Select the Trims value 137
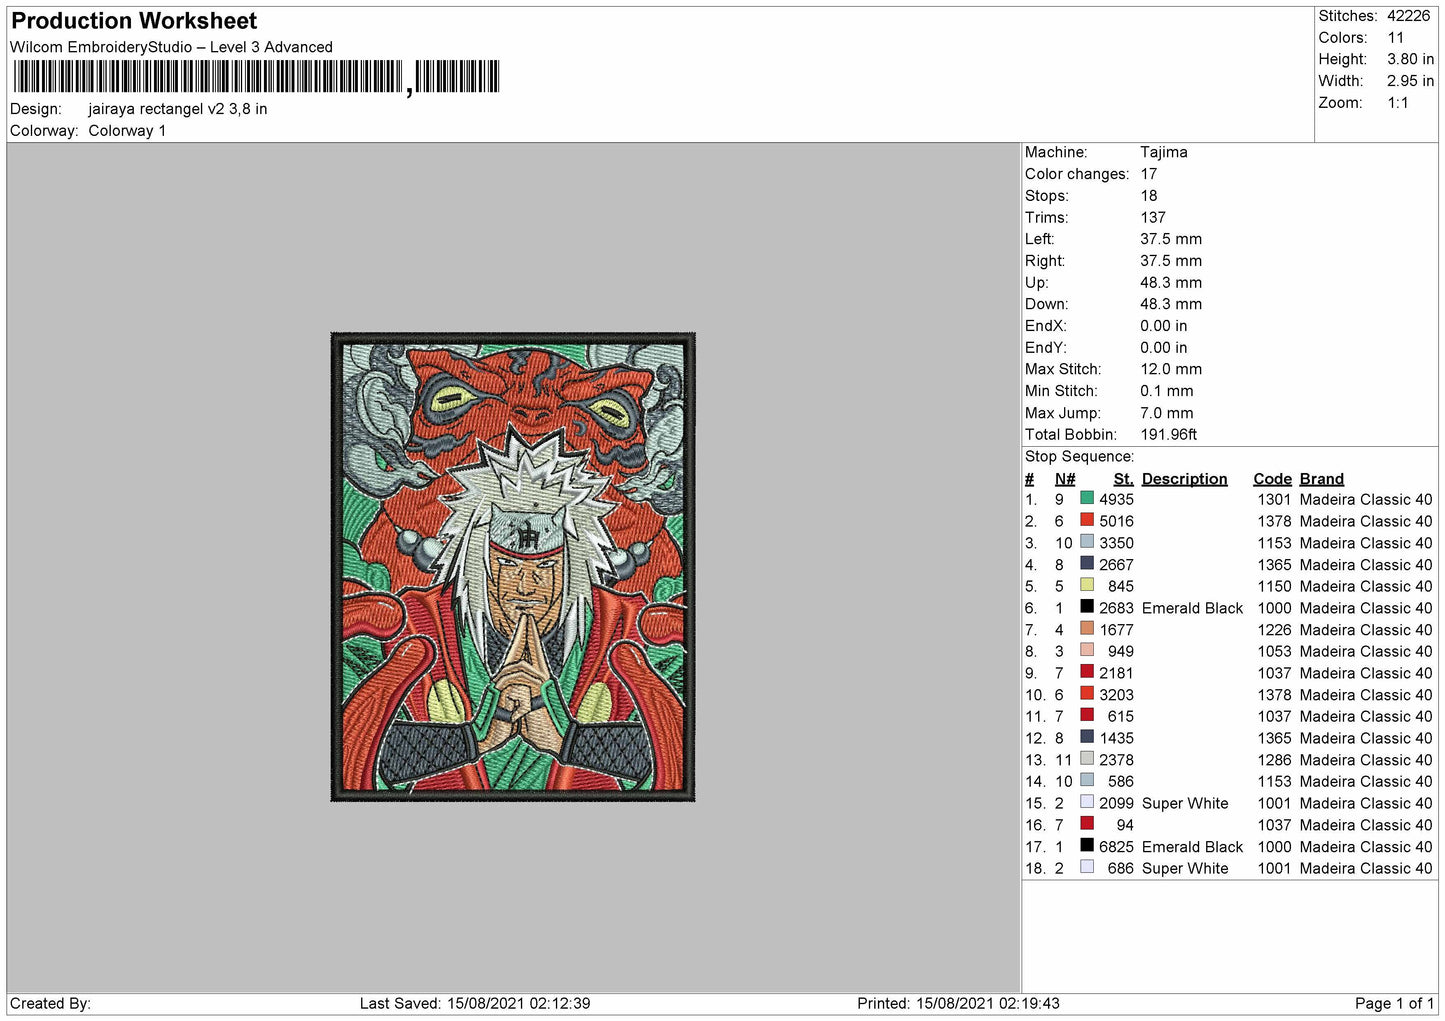 point(1153,218)
